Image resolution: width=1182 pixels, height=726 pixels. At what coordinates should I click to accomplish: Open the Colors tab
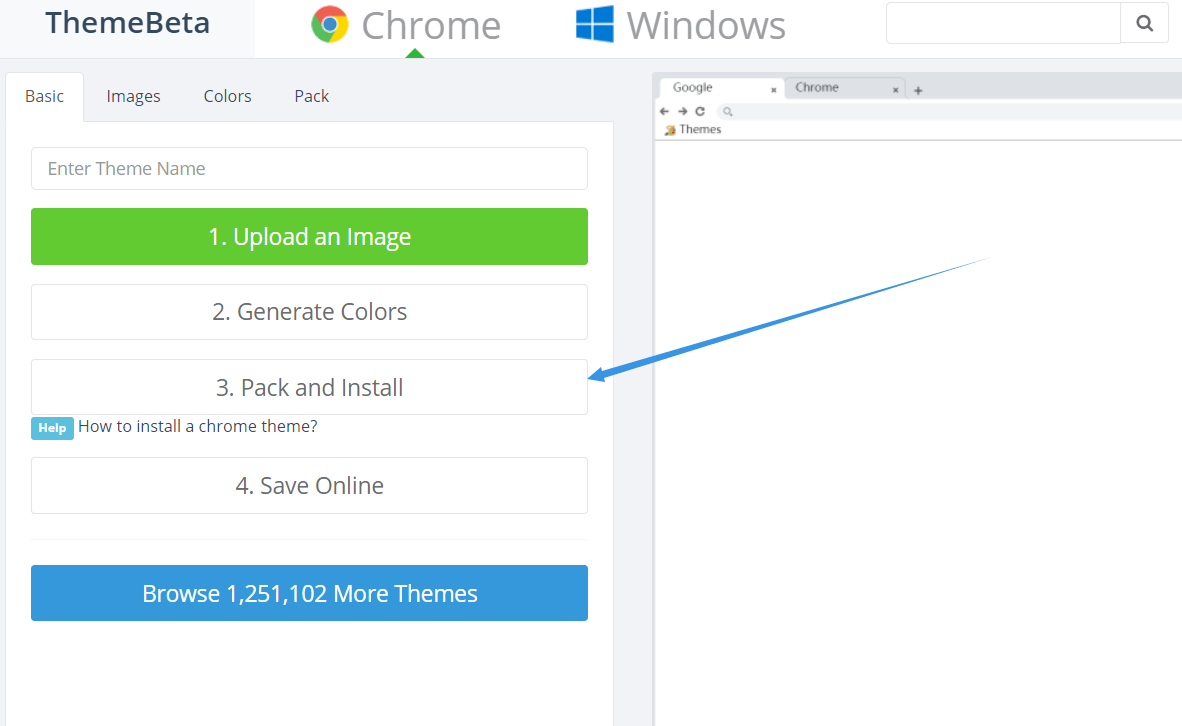[227, 96]
